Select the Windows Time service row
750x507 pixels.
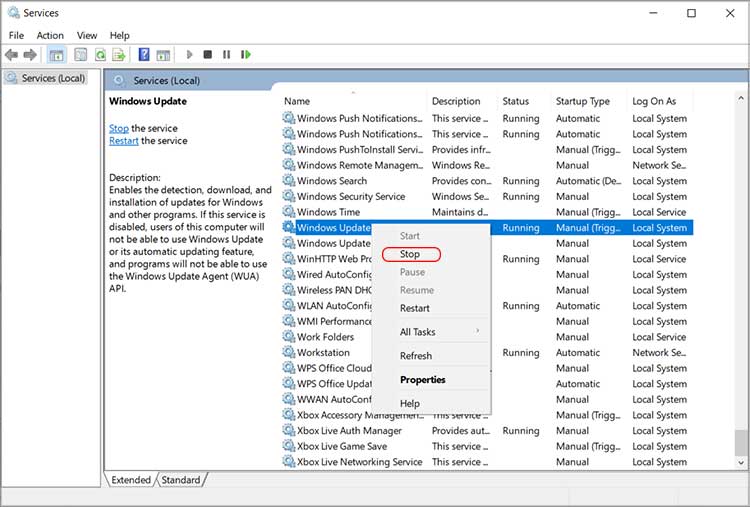[x=487, y=211]
